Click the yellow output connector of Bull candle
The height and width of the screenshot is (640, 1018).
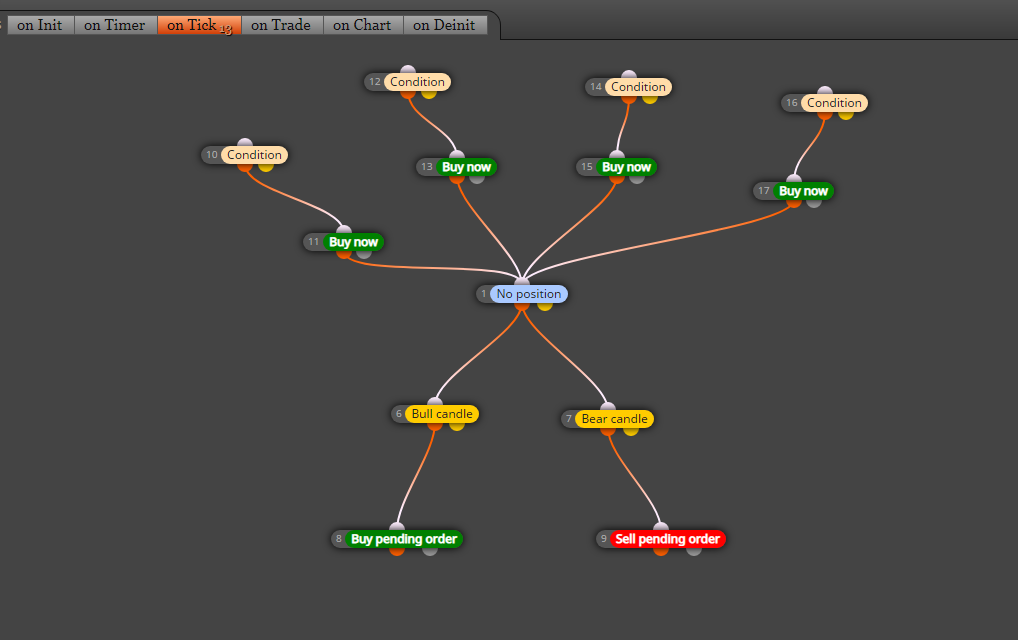457,426
